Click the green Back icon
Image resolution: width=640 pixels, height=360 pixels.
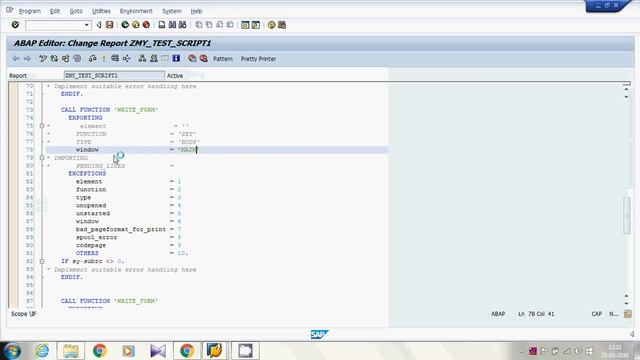coord(125,25)
